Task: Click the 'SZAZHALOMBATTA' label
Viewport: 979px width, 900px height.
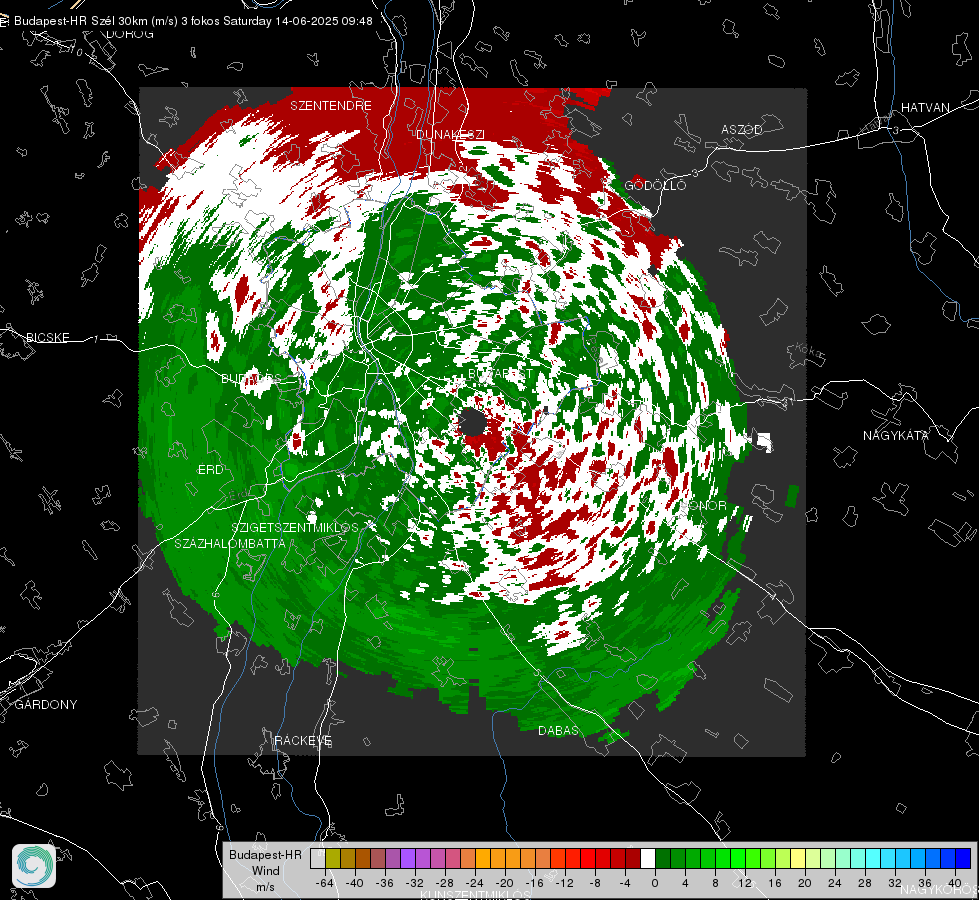Action: pyautogui.click(x=230, y=543)
